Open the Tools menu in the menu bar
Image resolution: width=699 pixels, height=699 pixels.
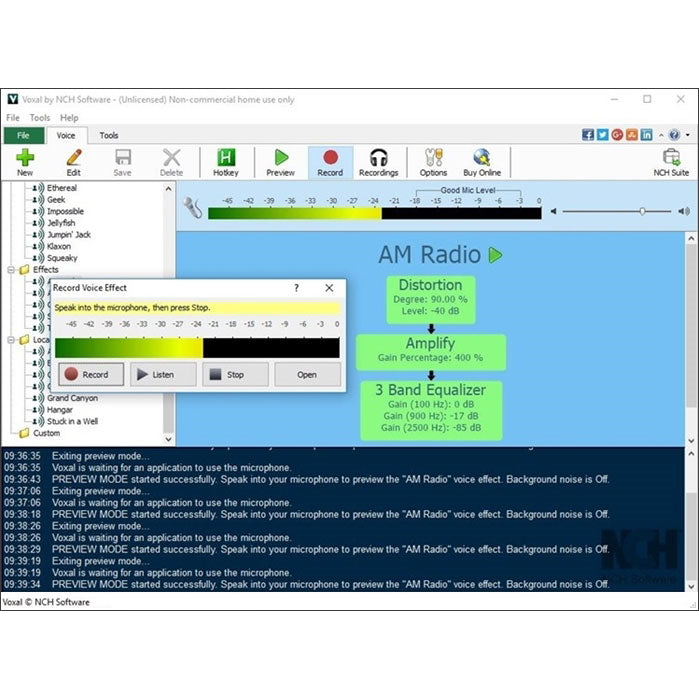point(40,118)
